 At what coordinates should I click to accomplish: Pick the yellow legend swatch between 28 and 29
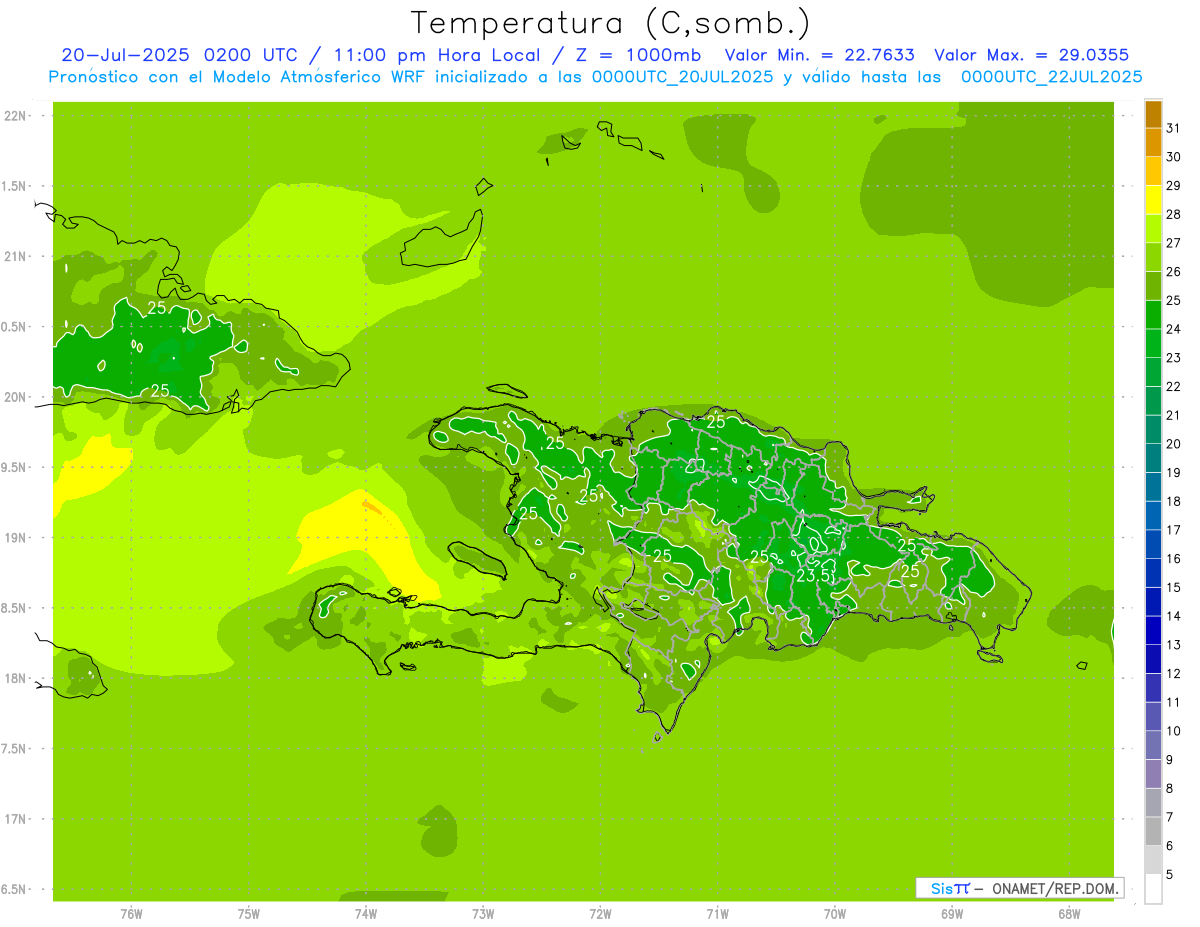[x=1153, y=200]
